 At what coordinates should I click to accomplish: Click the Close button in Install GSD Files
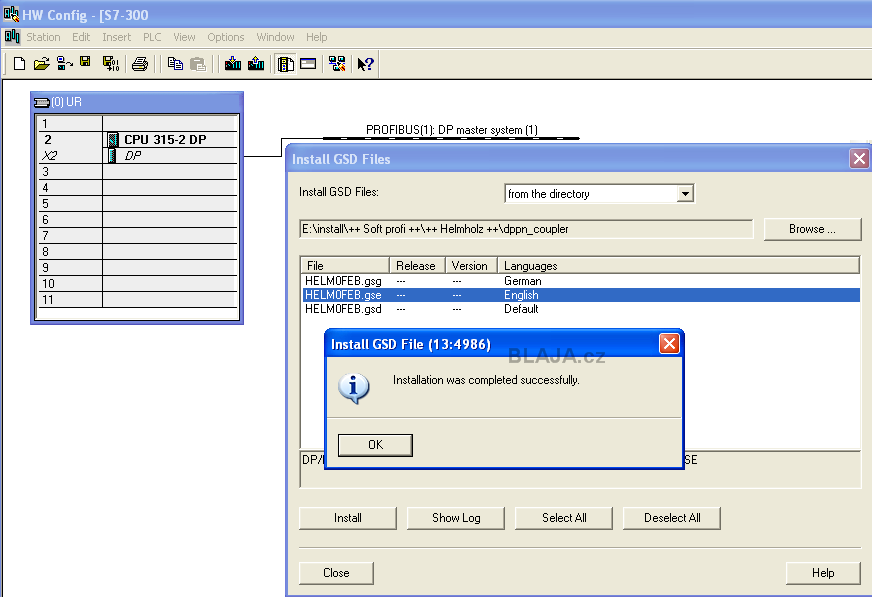(x=336, y=573)
